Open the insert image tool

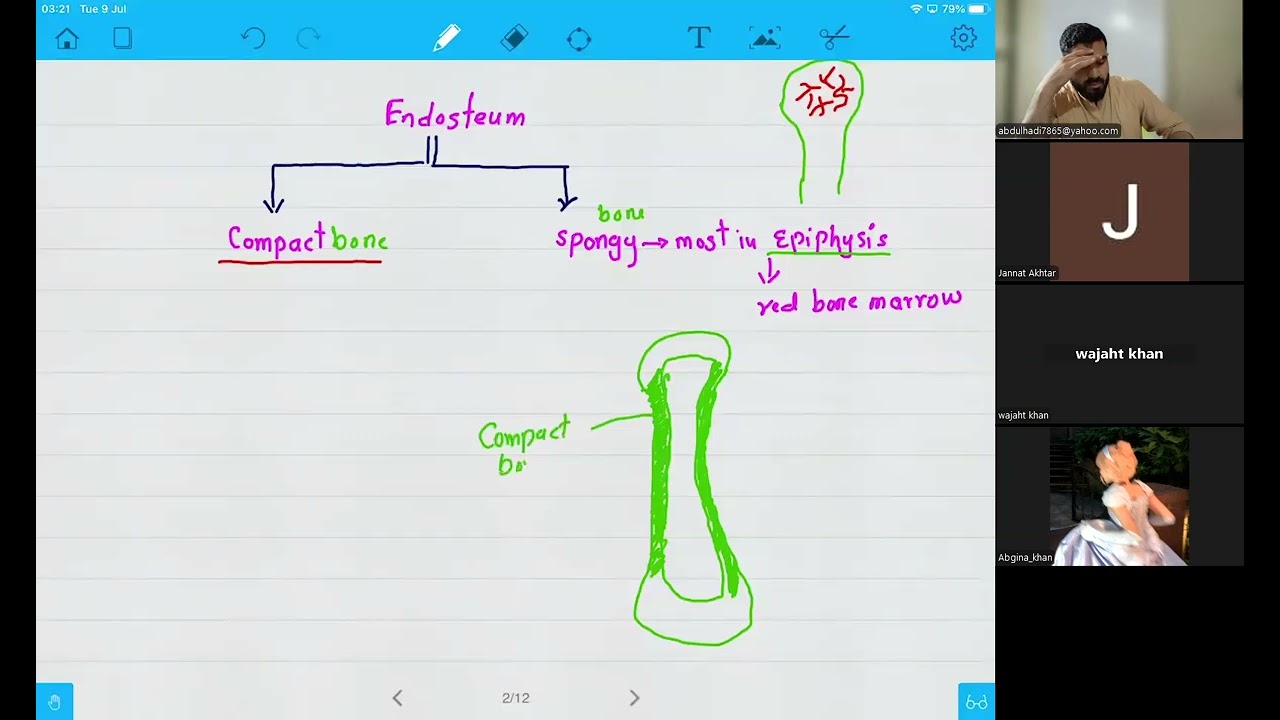(x=765, y=39)
